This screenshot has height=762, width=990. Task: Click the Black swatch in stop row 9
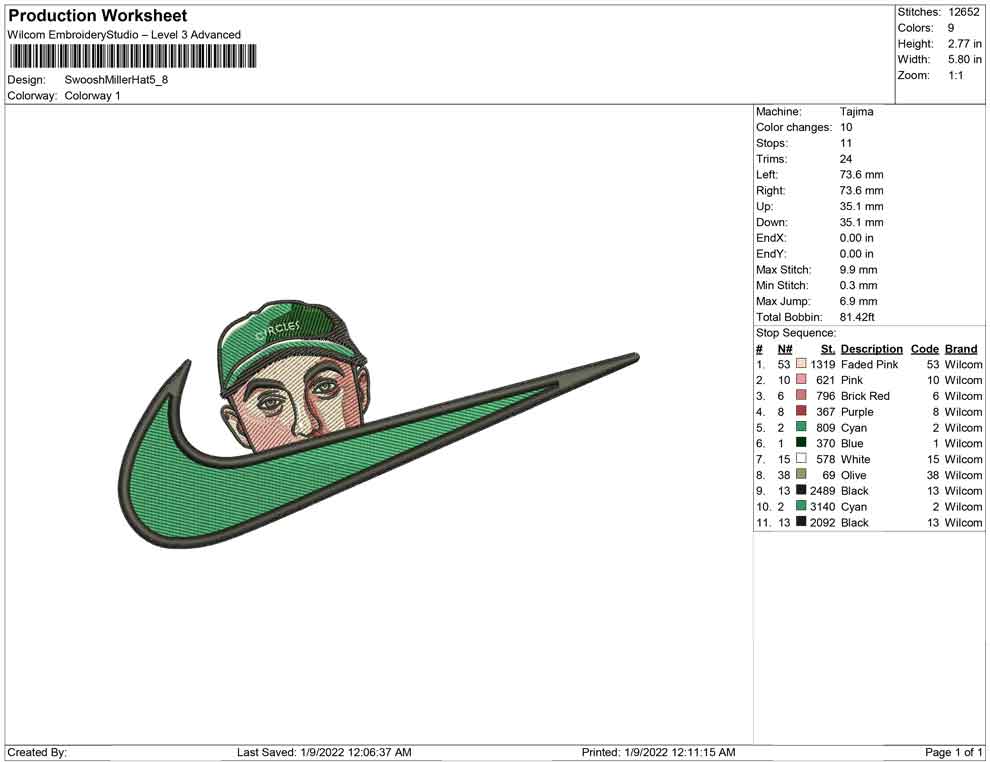tap(801, 490)
